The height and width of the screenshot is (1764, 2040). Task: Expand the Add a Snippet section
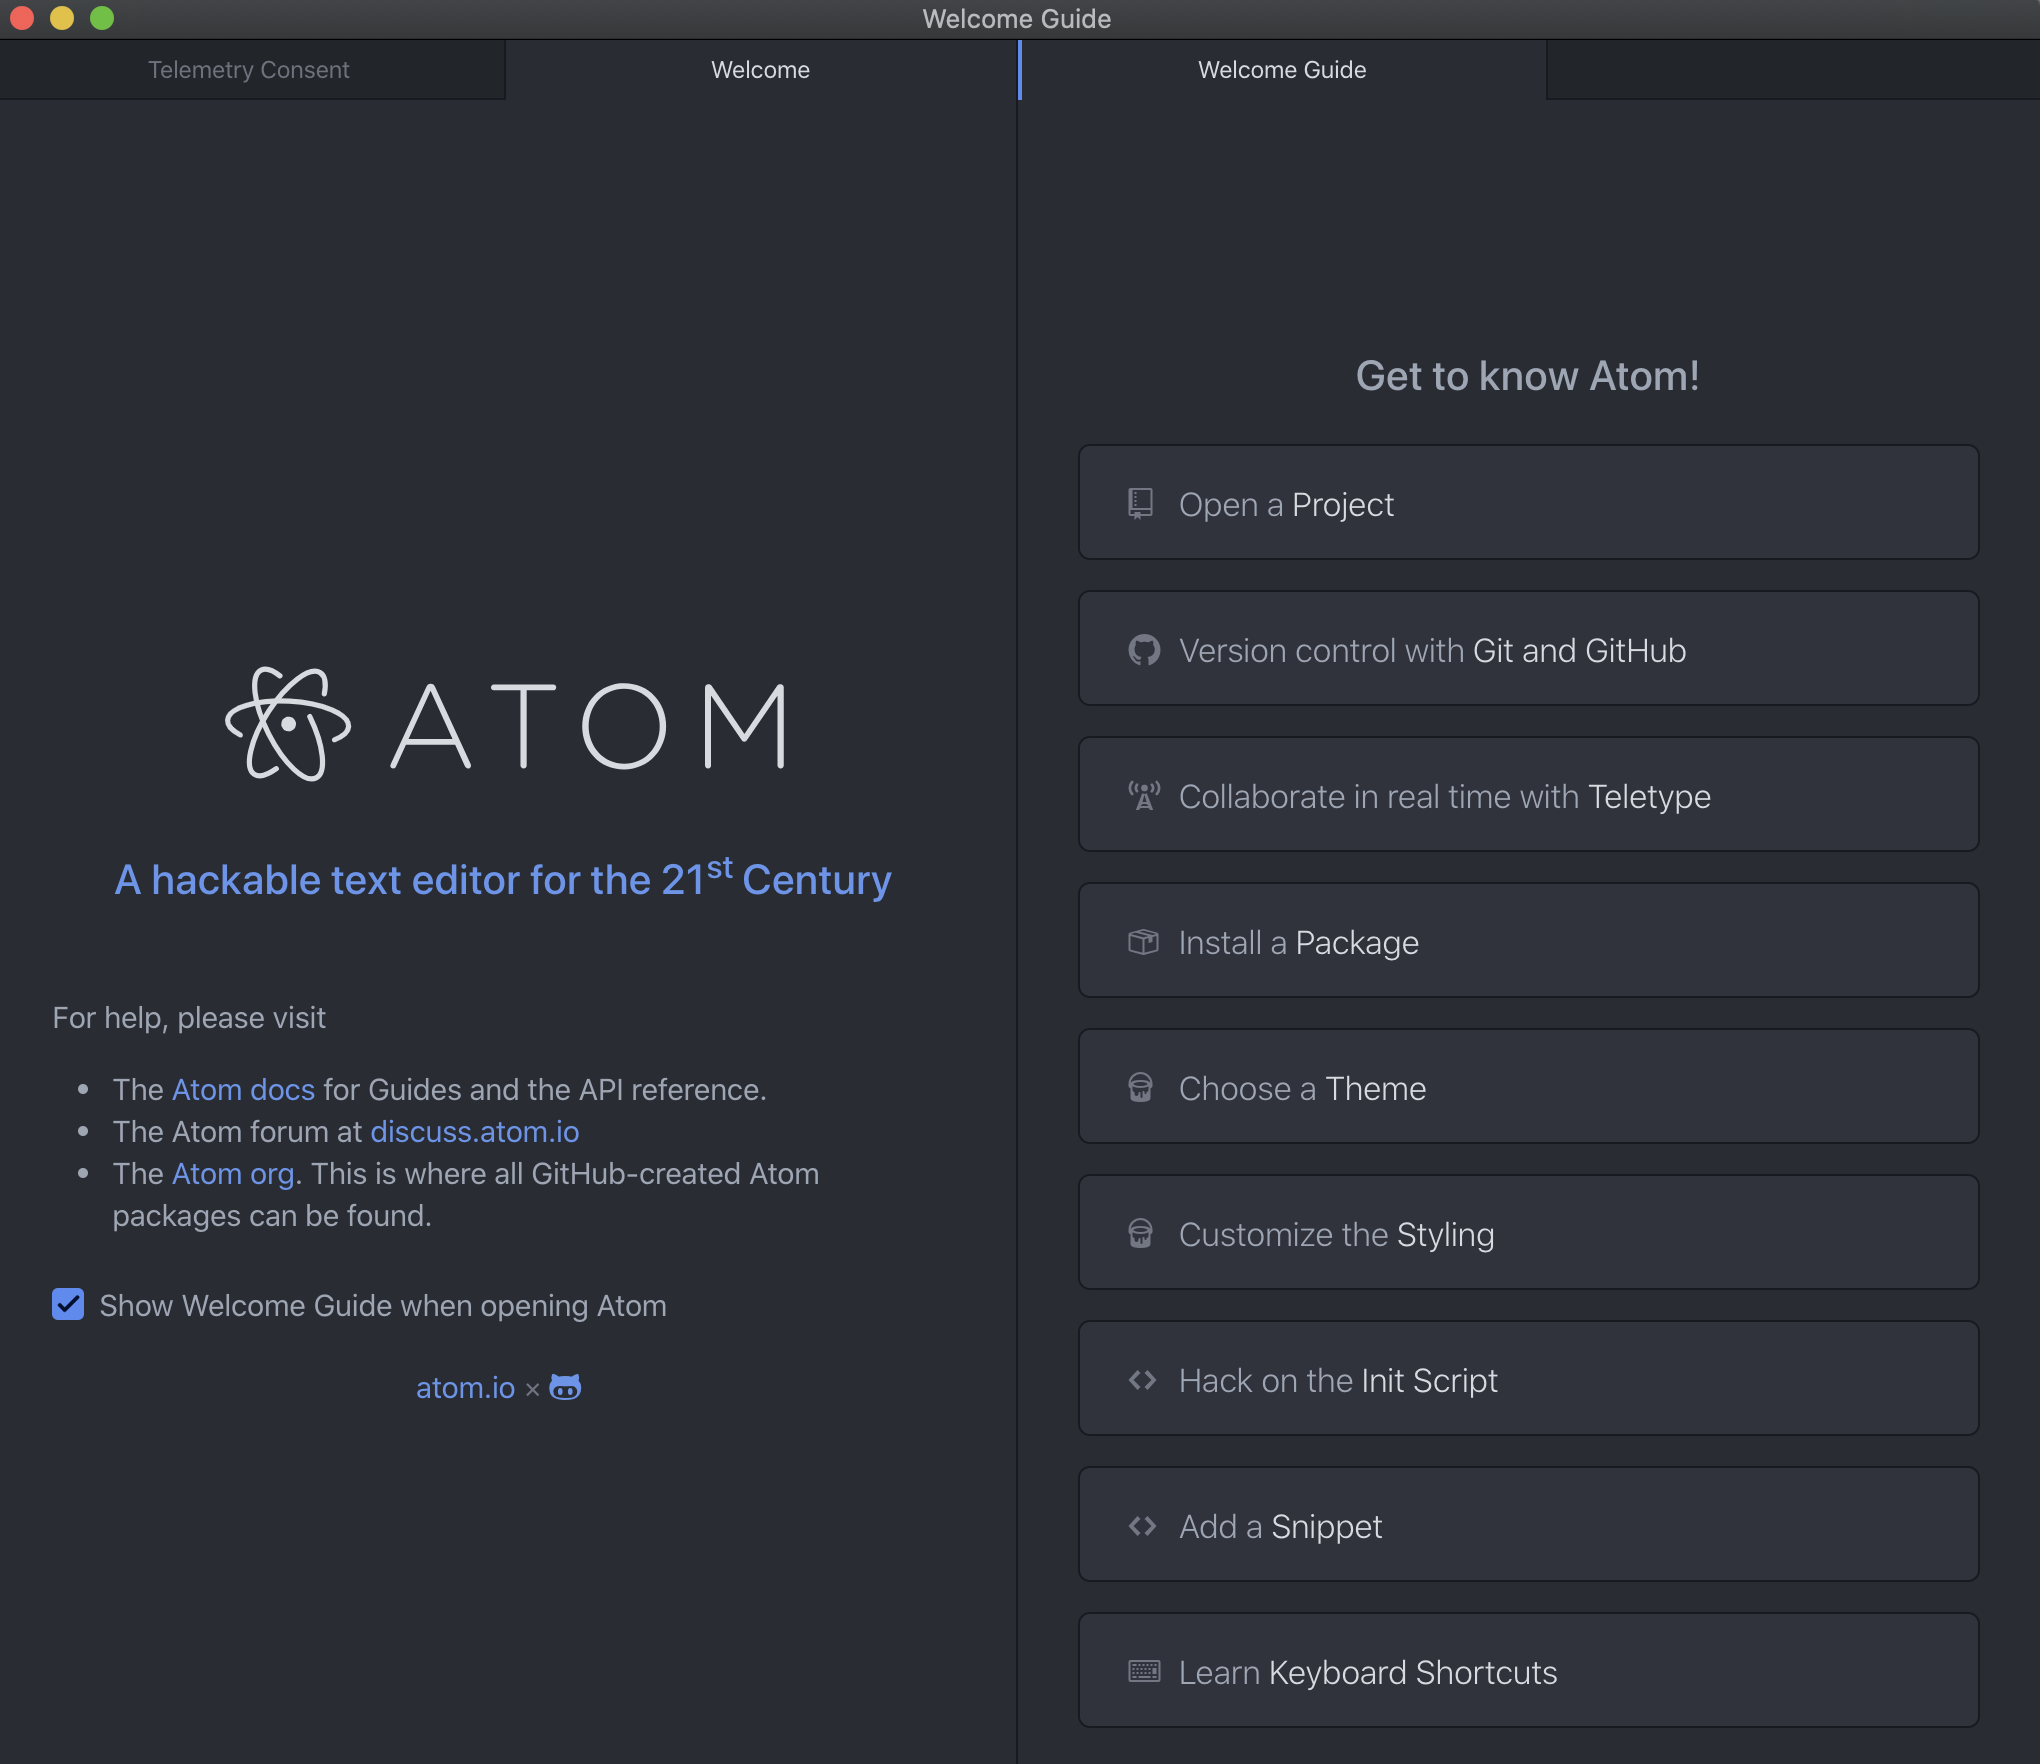click(x=1527, y=1525)
